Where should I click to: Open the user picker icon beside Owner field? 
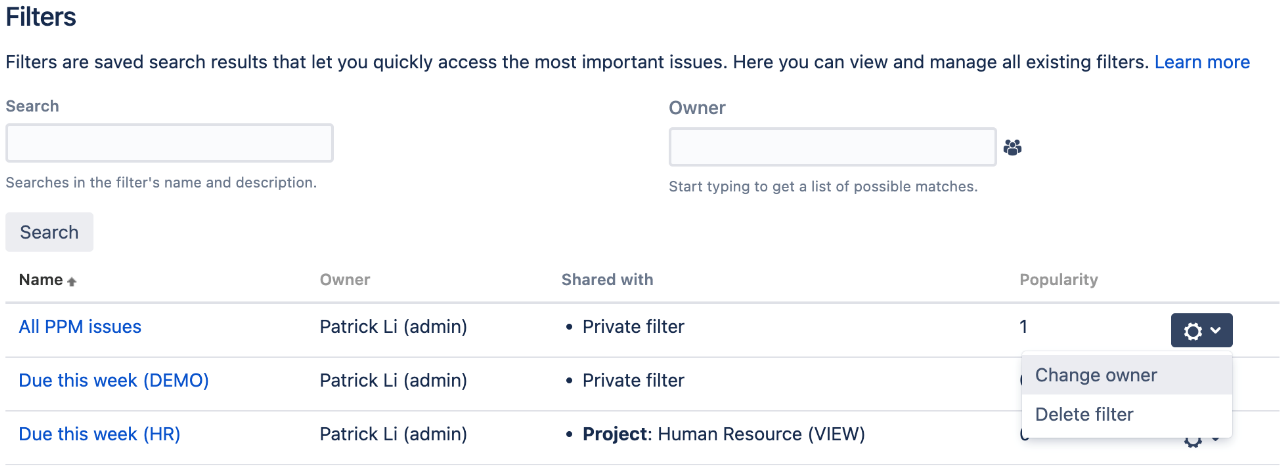pos(1012,148)
